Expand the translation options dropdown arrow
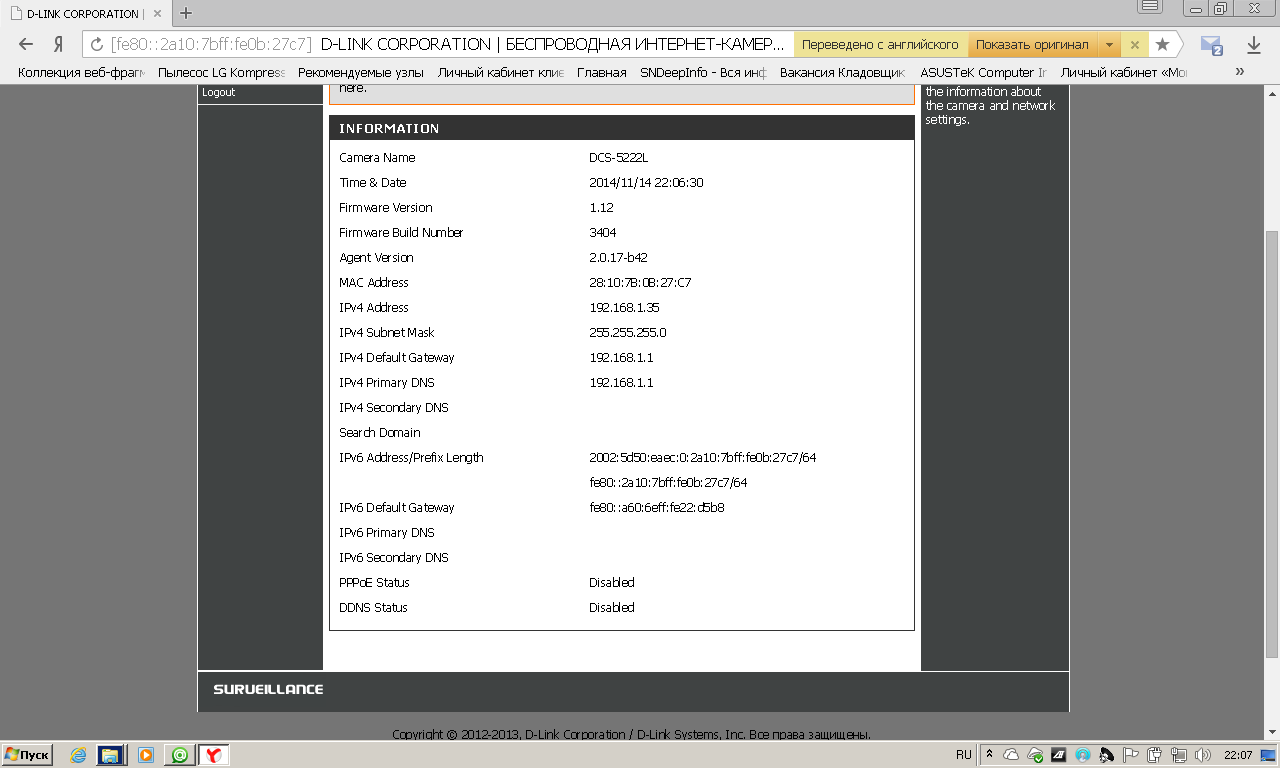This screenshot has width=1280, height=768. point(1109,45)
